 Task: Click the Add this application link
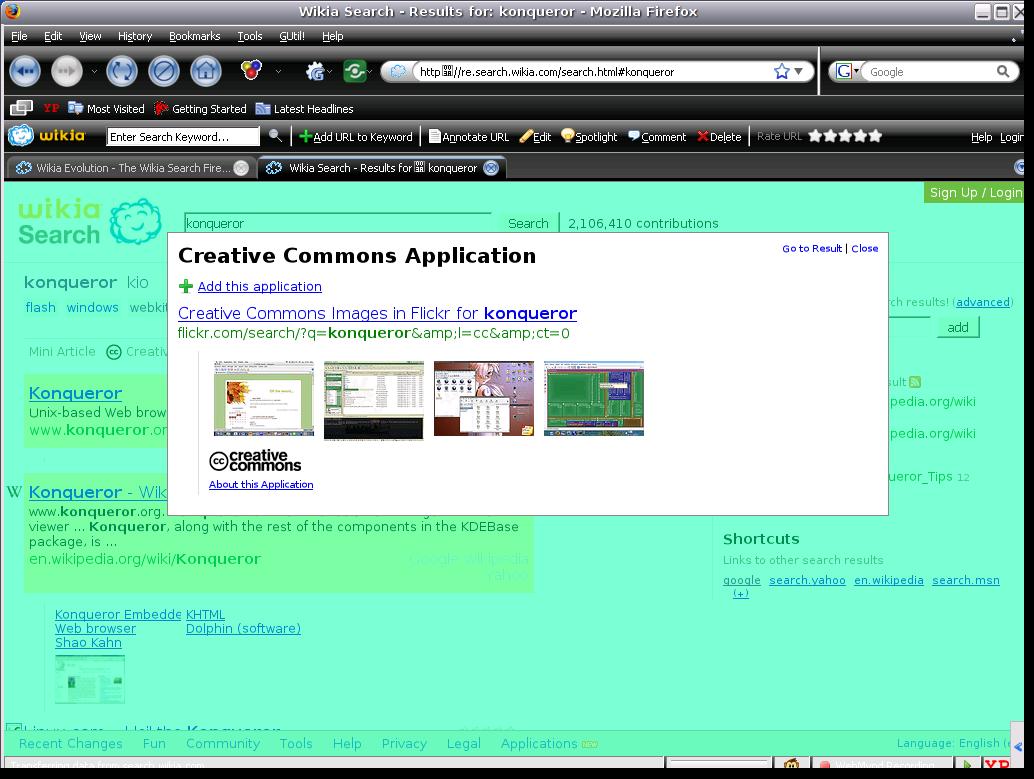pos(260,286)
